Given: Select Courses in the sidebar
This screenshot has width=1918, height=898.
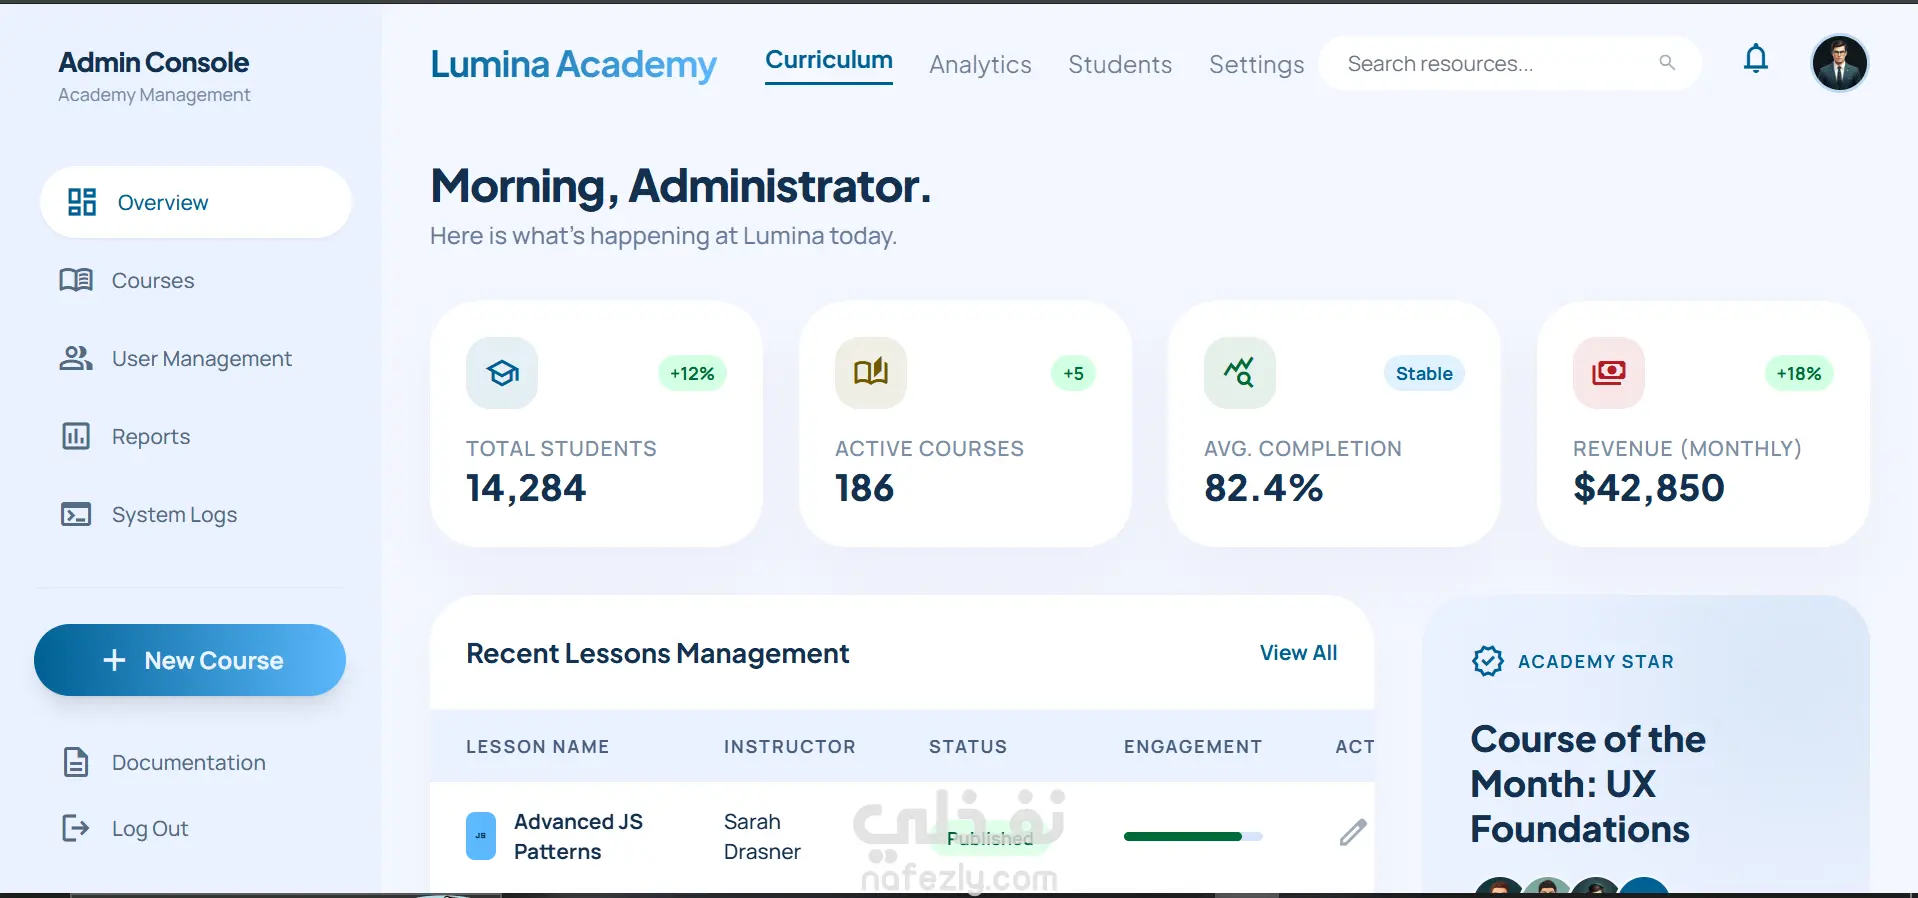Looking at the screenshot, I should pos(152,281).
